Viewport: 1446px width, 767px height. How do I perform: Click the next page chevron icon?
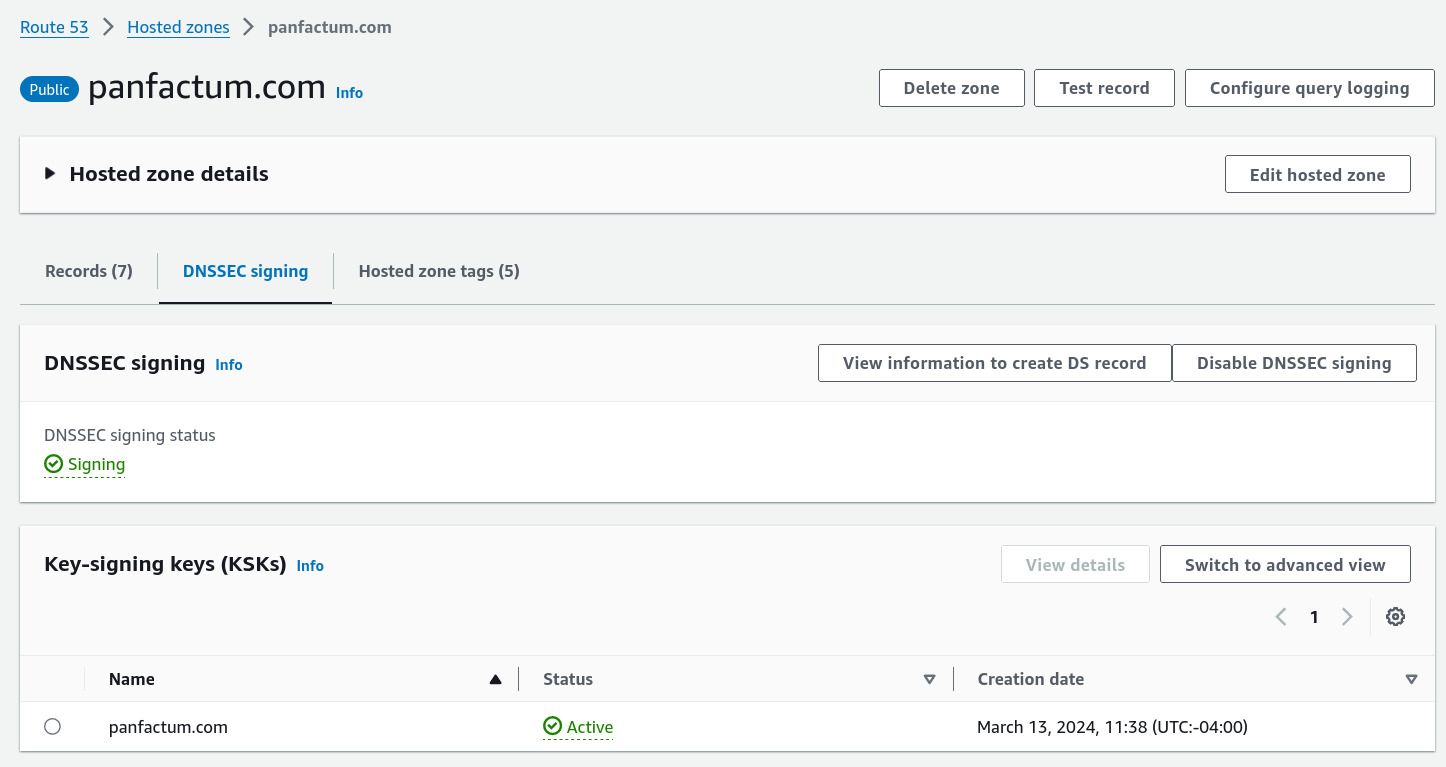point(1347,617)
